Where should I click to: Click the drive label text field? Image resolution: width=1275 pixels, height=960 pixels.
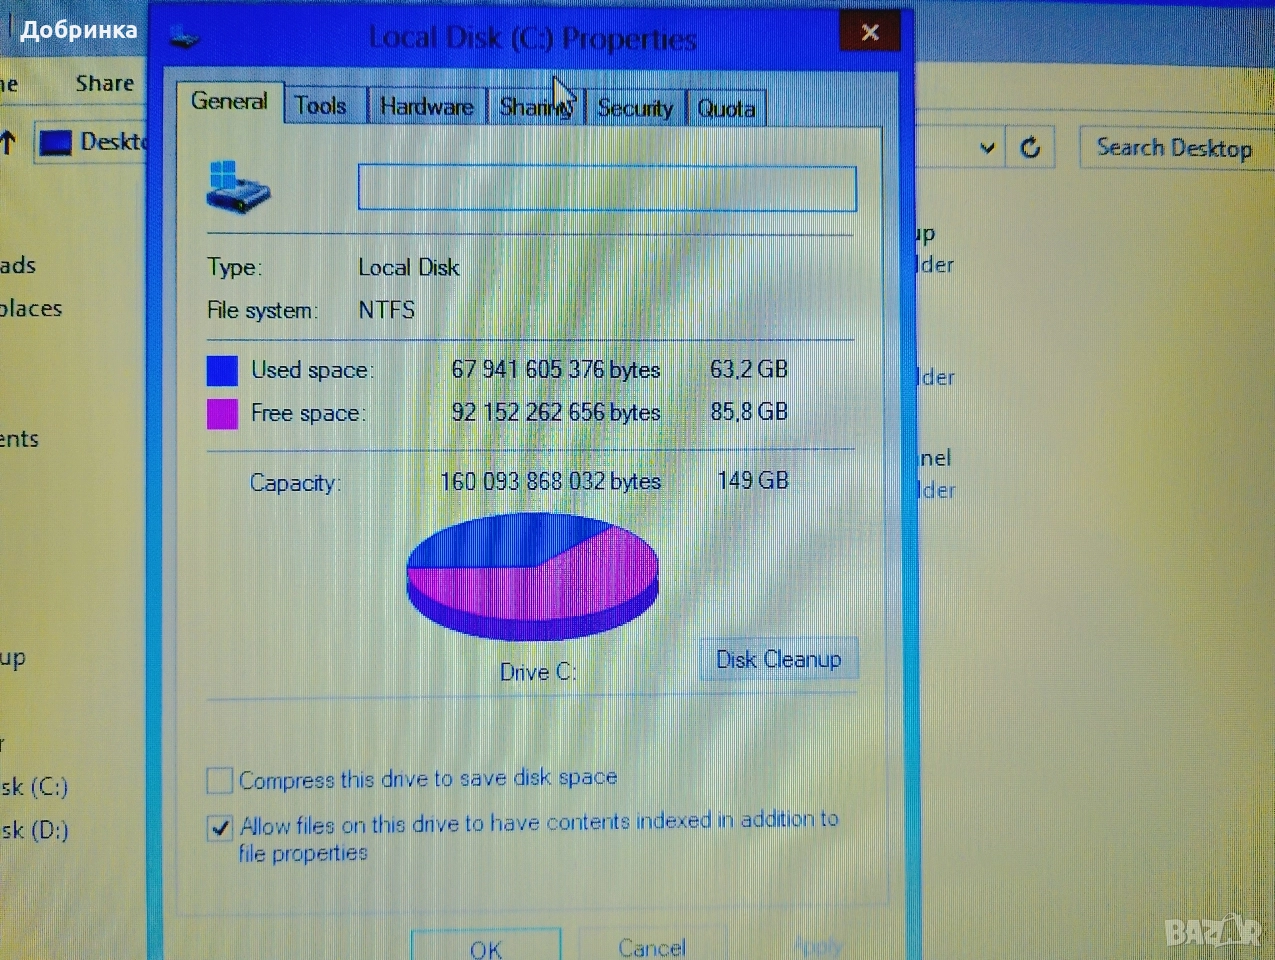pos(607,189)
